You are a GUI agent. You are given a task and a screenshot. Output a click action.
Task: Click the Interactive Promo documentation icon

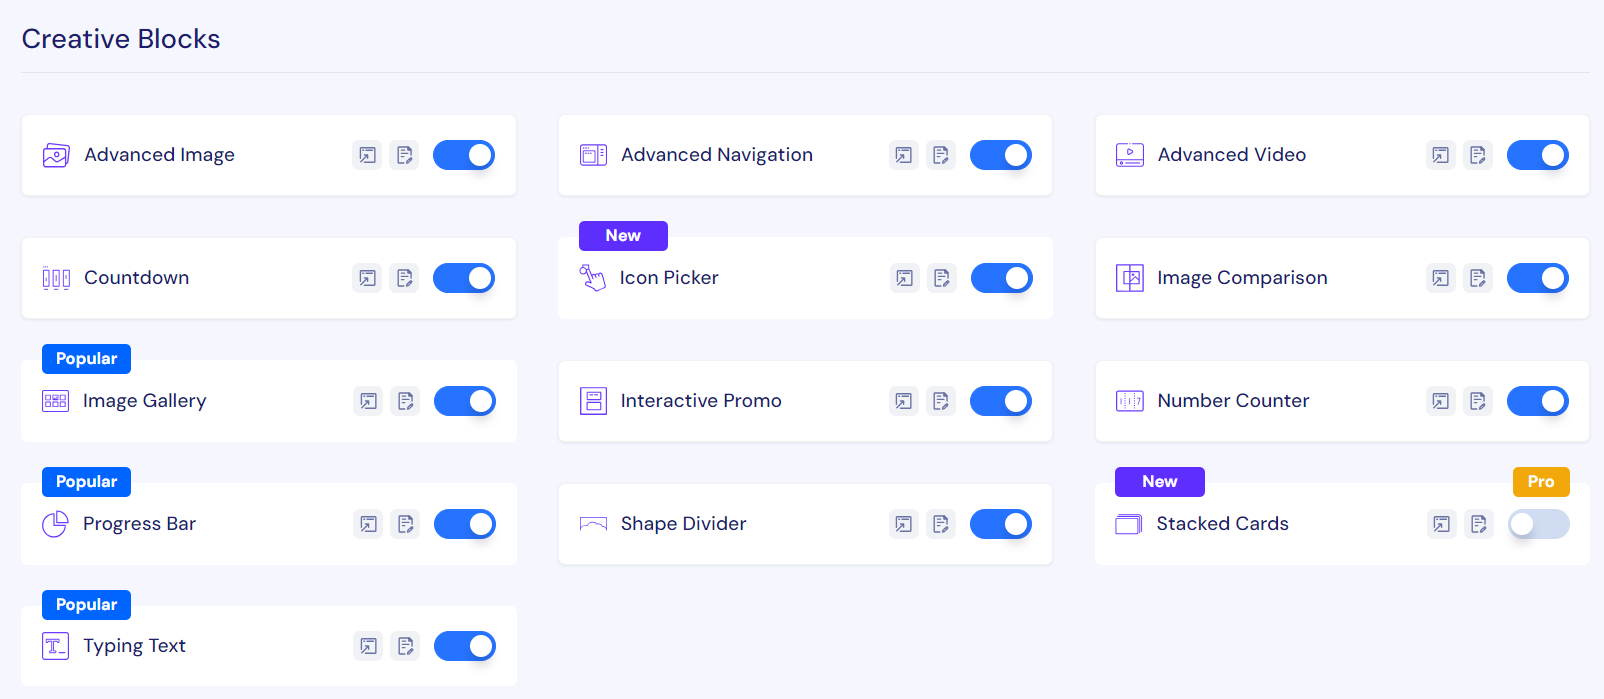(941, 401)
